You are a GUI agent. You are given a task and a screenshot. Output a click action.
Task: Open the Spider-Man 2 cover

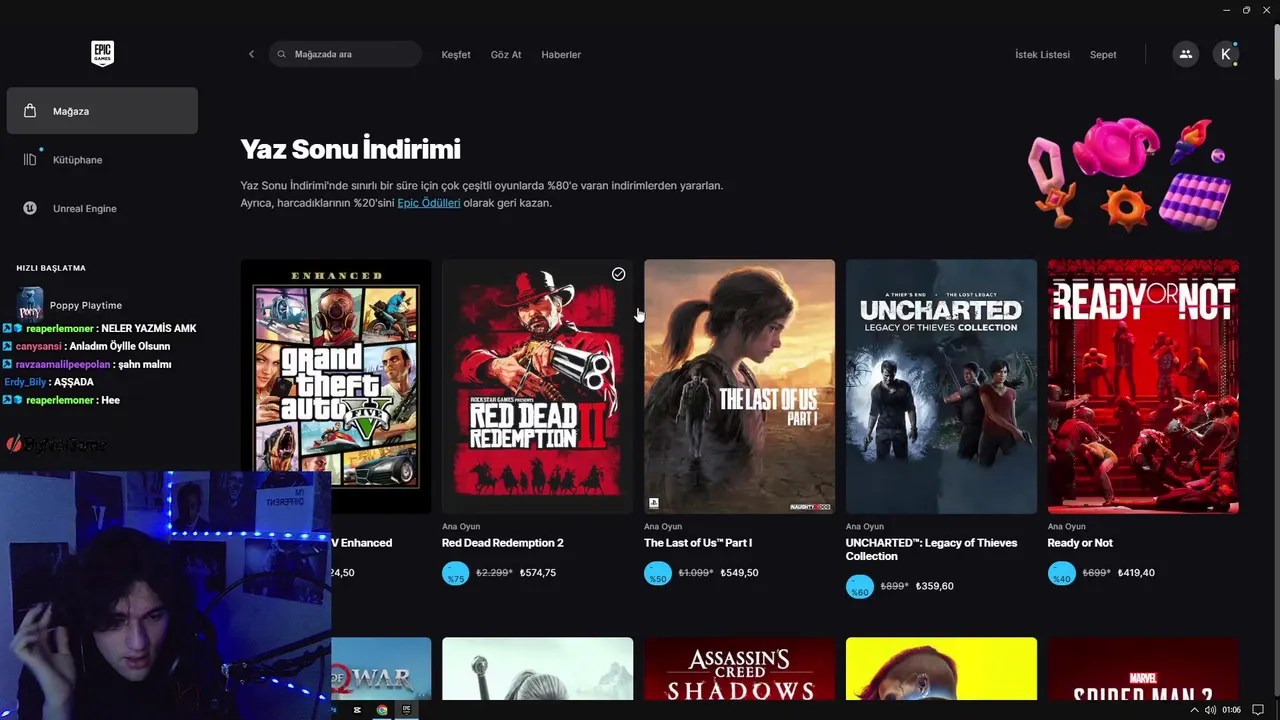1143,669
